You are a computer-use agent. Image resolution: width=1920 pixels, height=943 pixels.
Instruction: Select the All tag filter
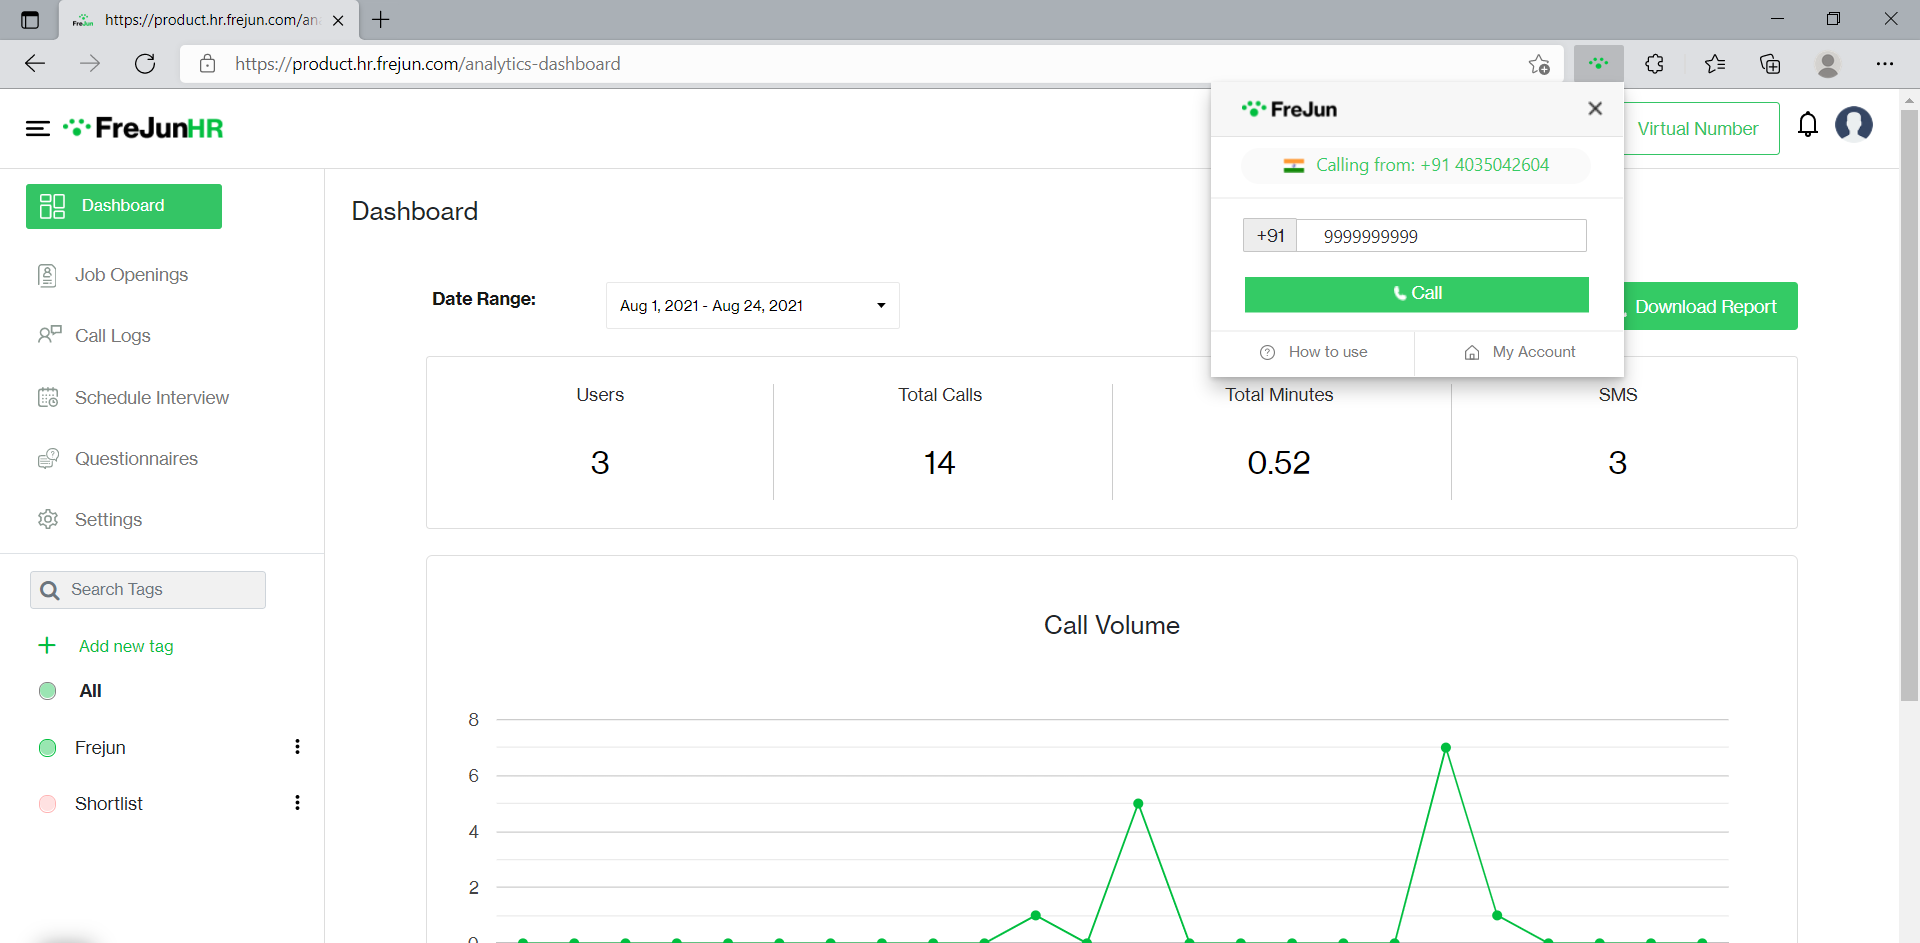(x=90, y=691)
